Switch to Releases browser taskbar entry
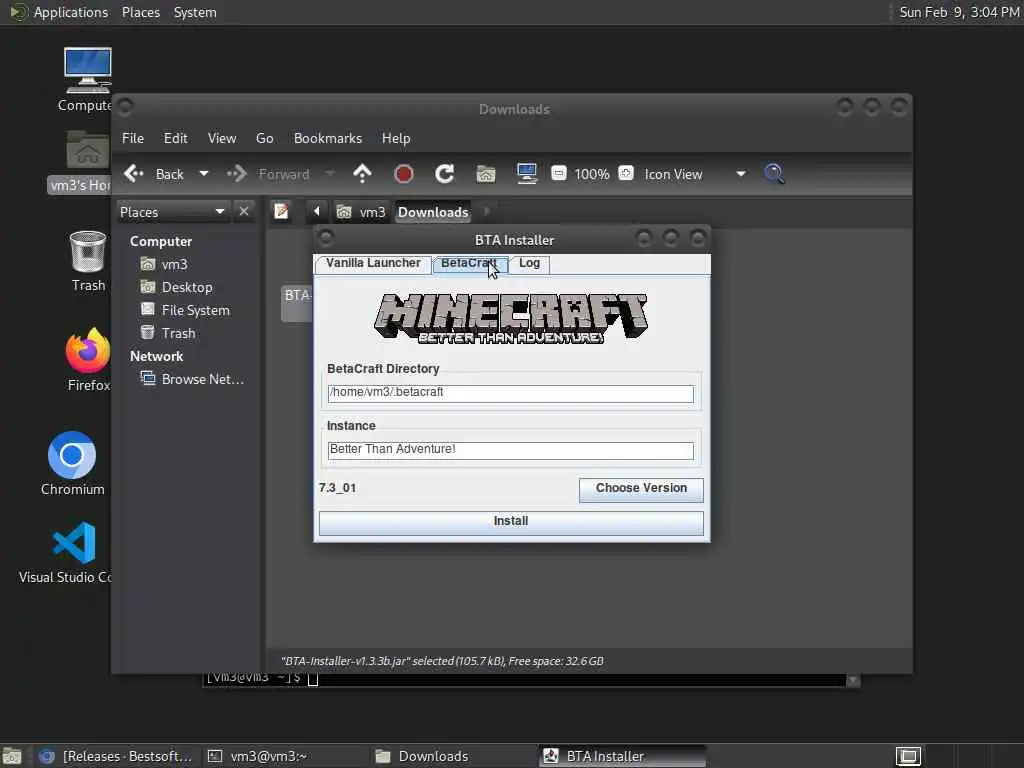 (x=116, y=756)
